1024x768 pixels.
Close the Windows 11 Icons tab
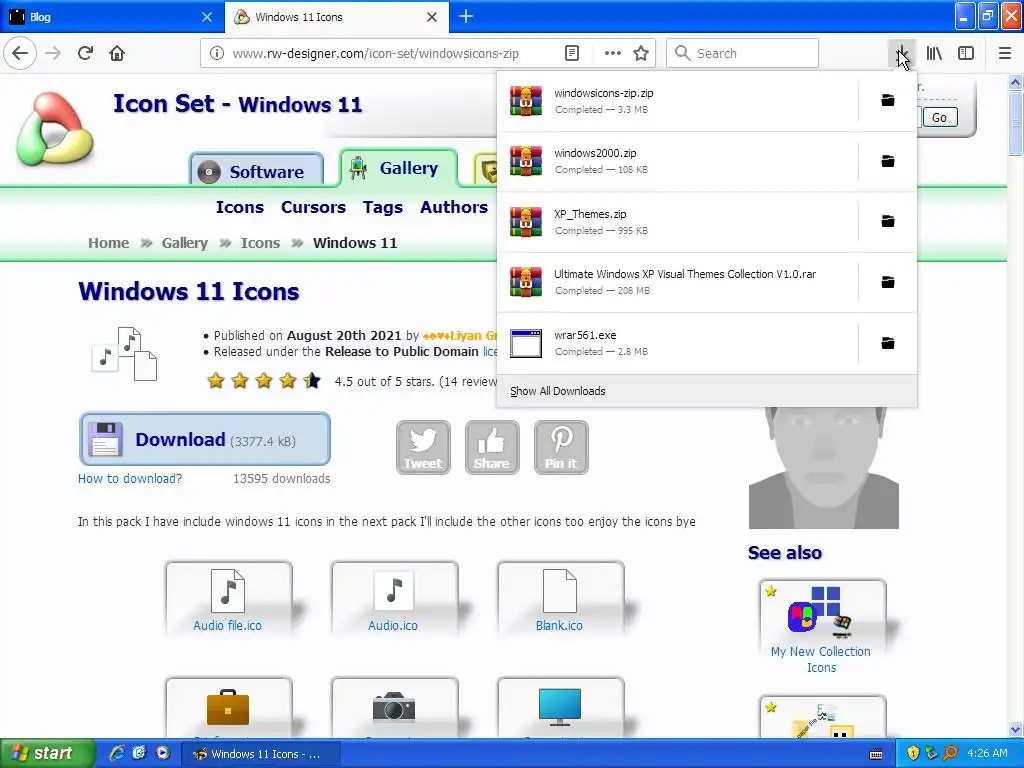432,17
